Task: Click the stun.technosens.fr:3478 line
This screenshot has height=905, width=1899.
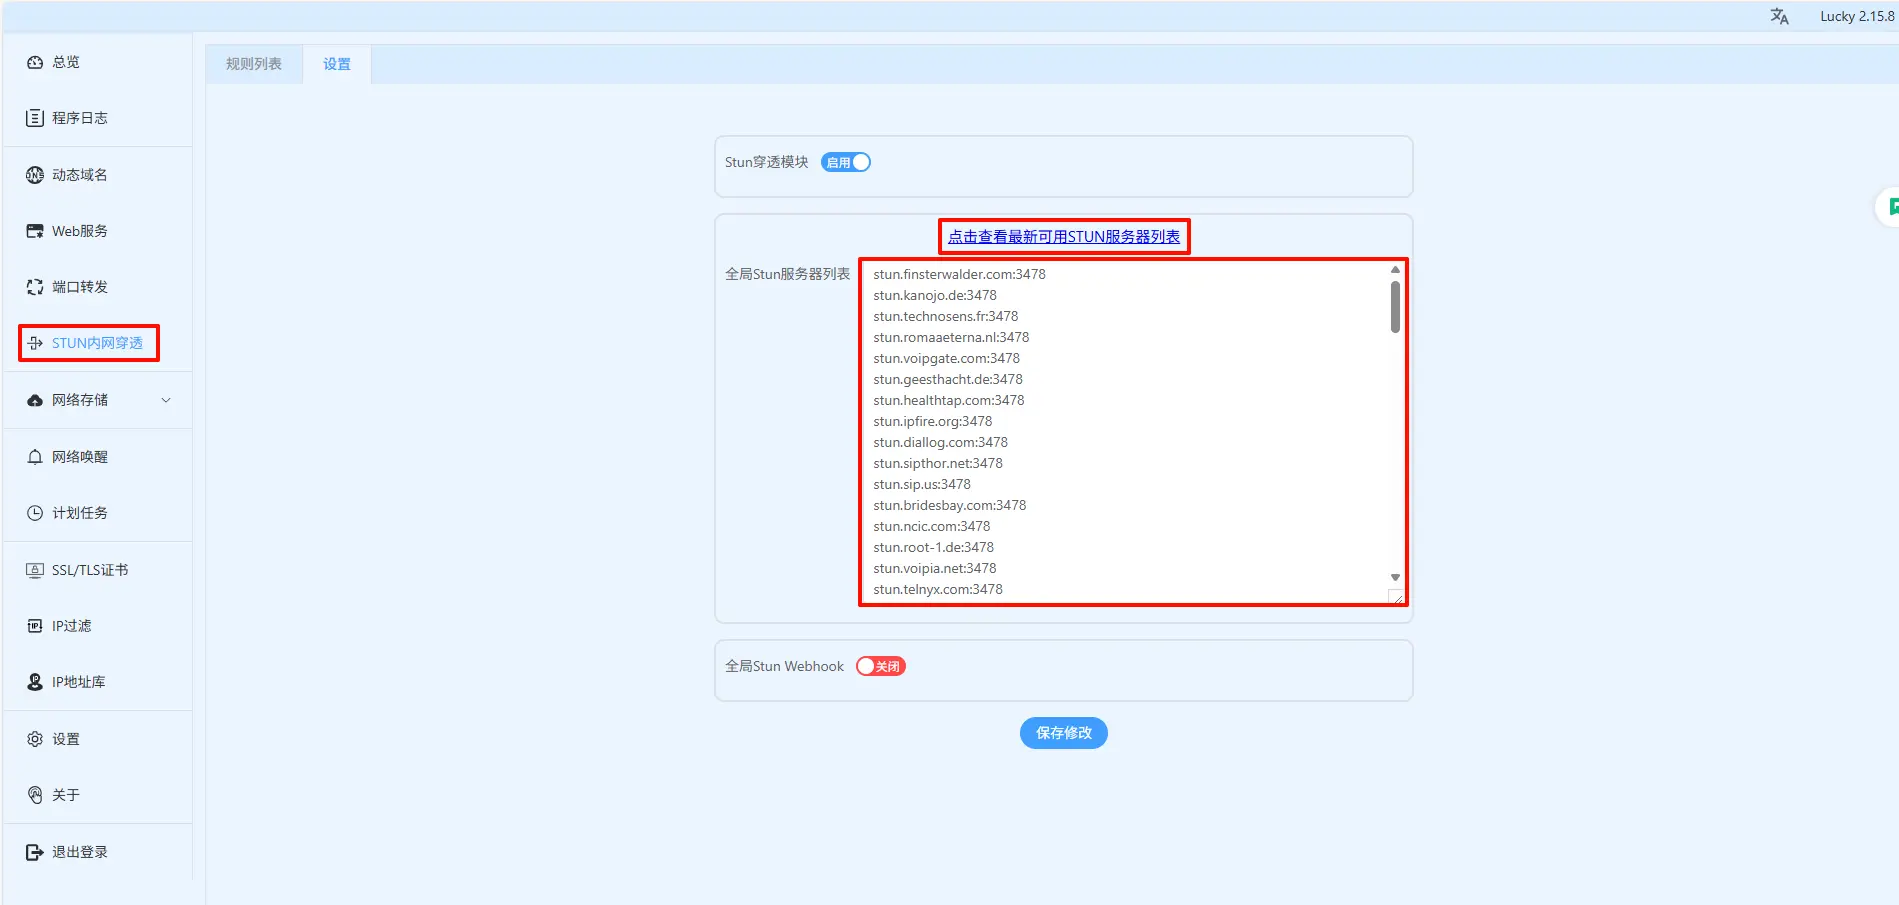Action: pos(946,316)
